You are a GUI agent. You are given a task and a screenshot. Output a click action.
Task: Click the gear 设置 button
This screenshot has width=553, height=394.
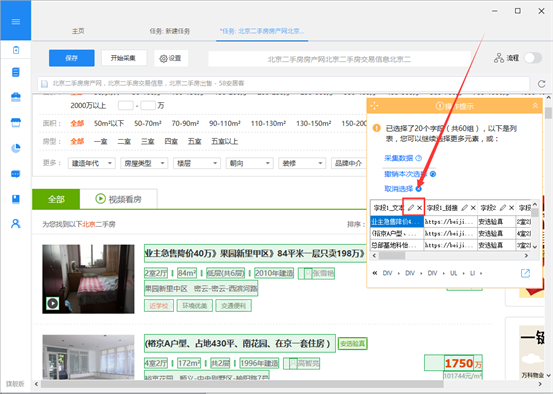[171, 58]
